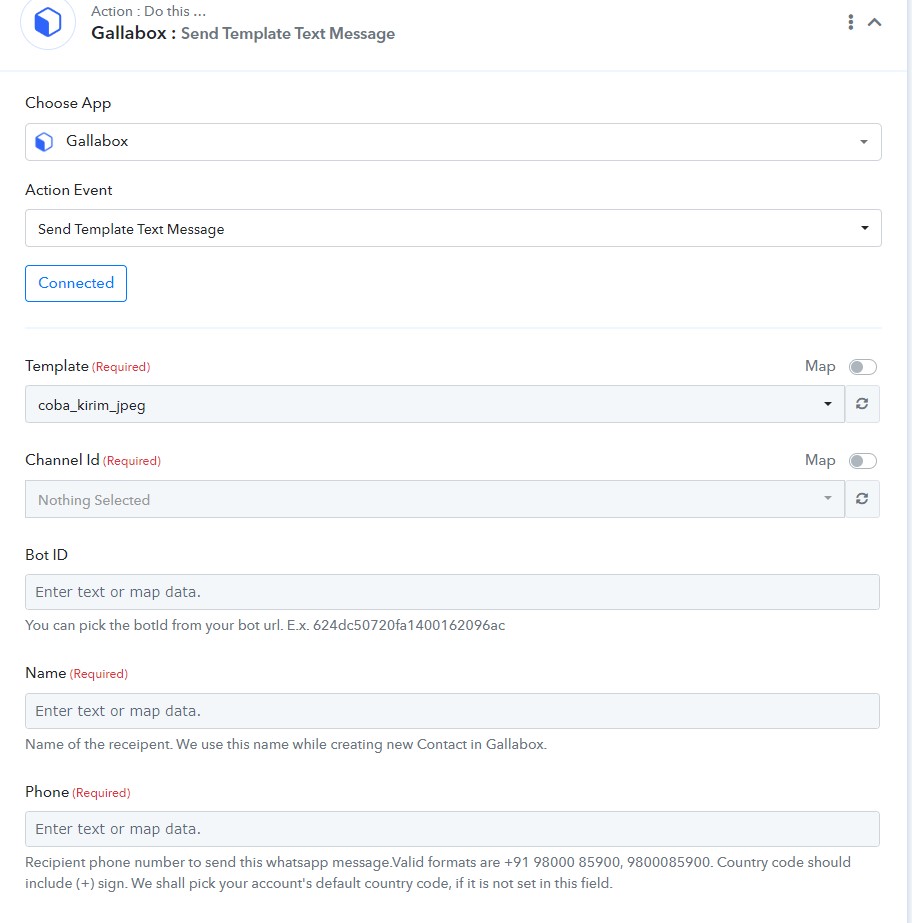Click the Name input field

(452, 711)
